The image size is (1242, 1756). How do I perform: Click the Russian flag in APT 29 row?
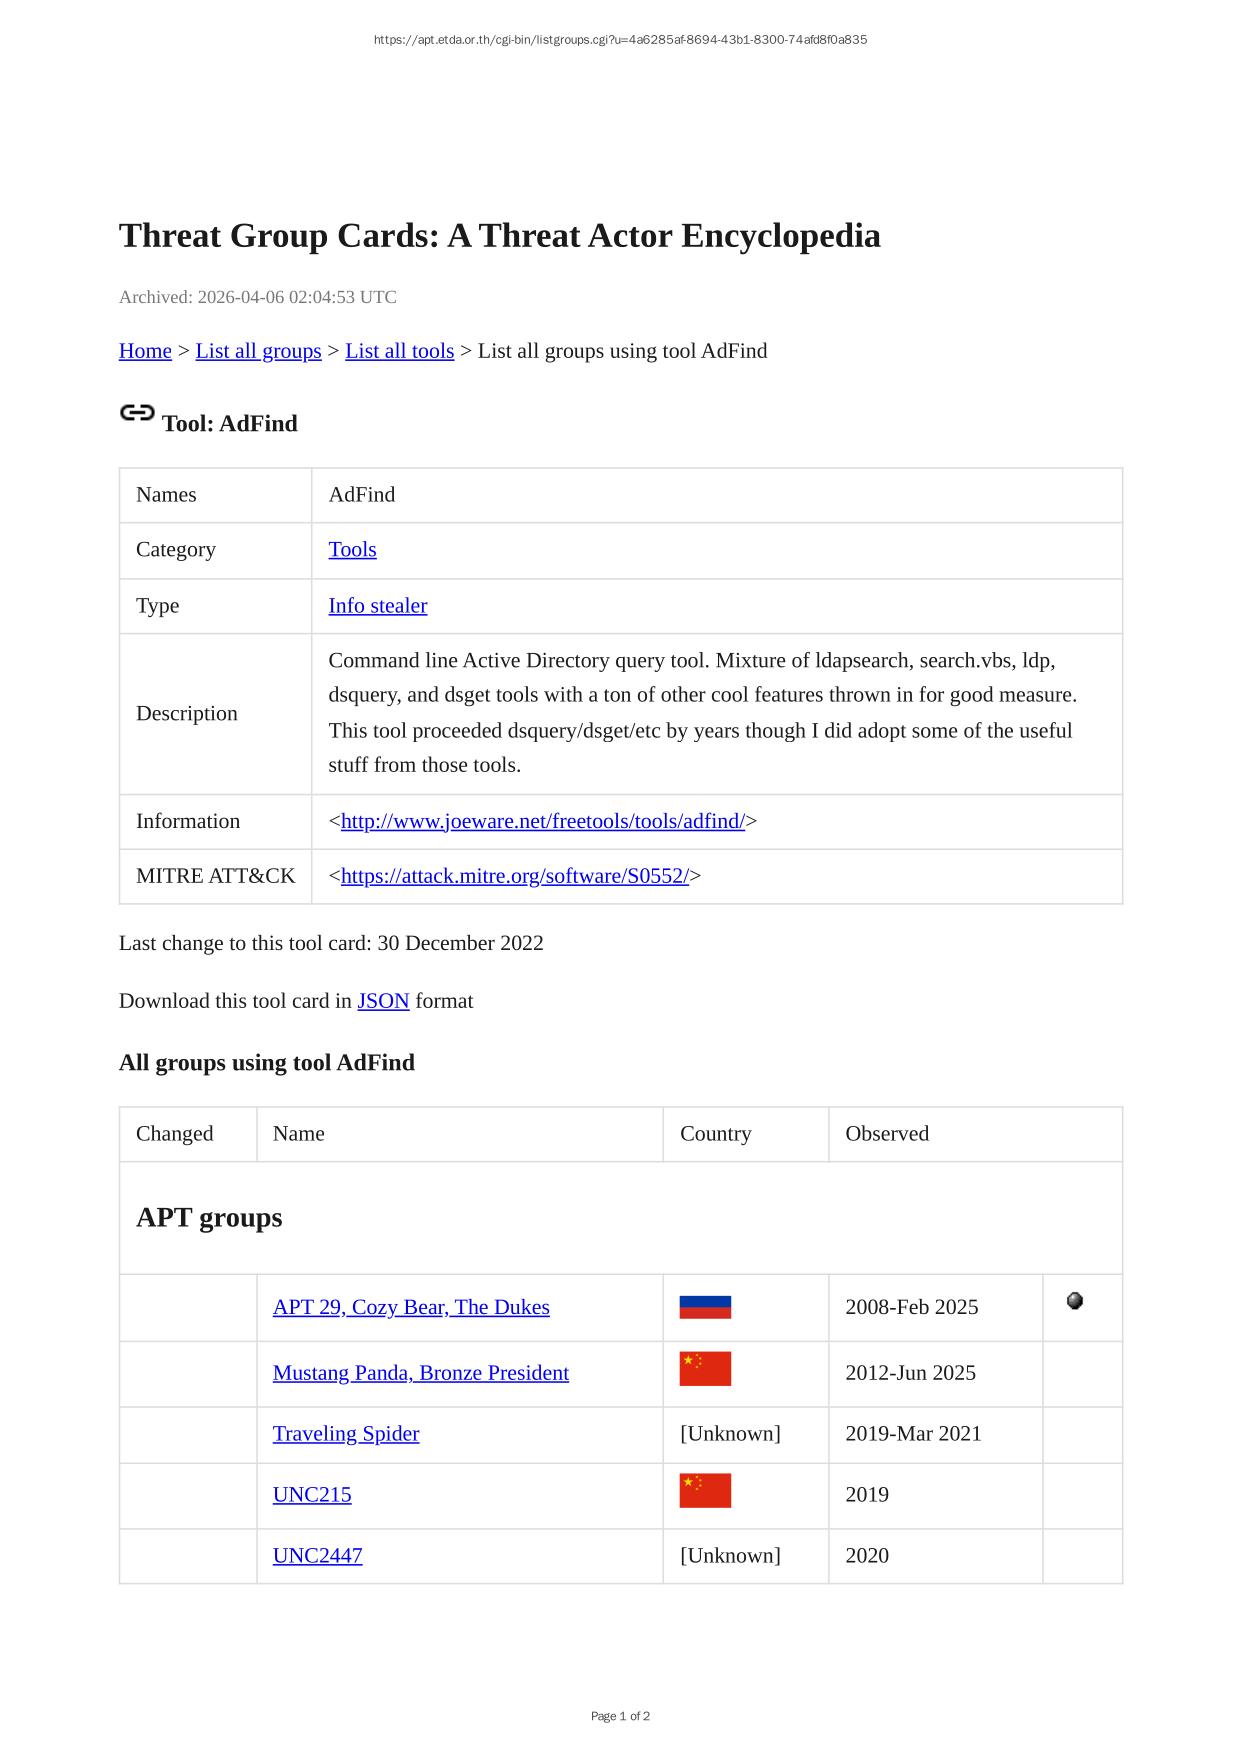click(x=705, y=1307)
